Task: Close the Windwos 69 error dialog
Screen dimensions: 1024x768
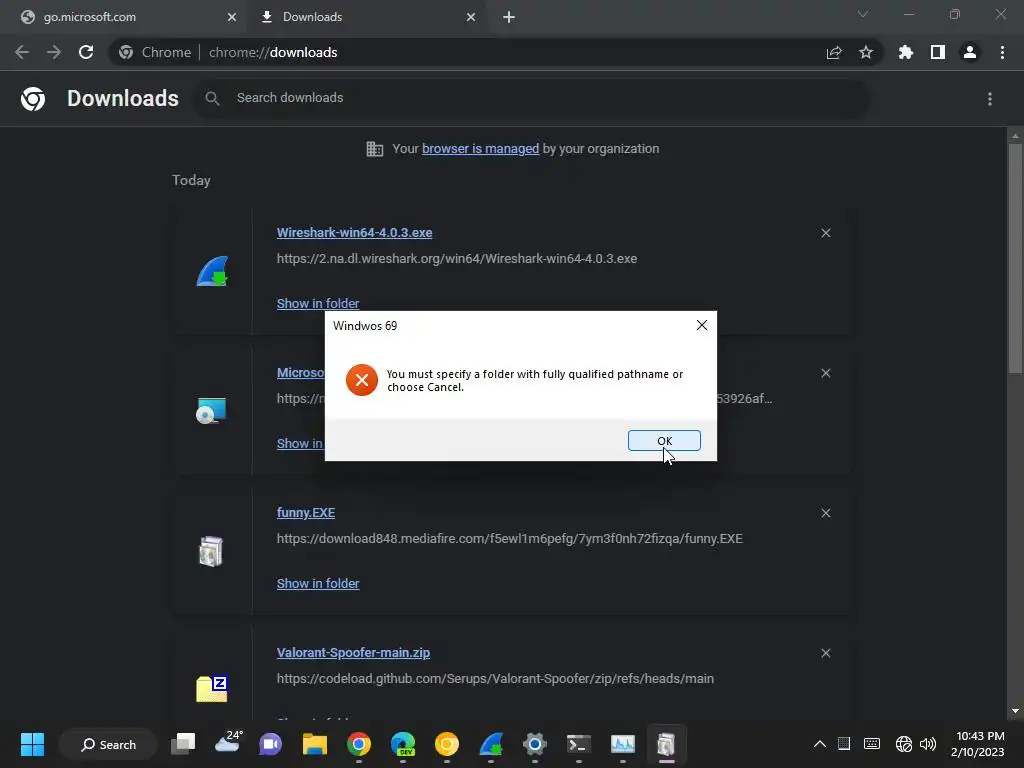Action: [701, 325]
